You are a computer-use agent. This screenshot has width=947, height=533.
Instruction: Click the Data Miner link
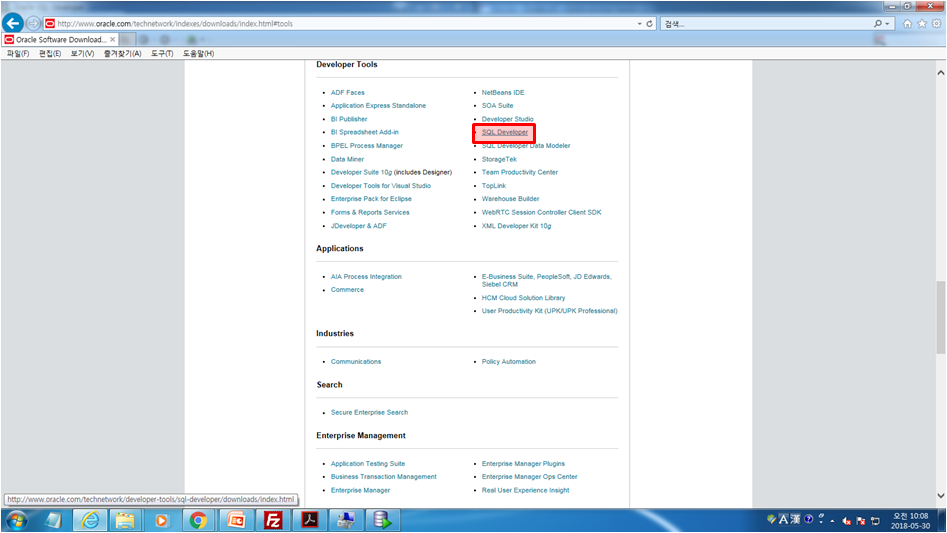347,159
